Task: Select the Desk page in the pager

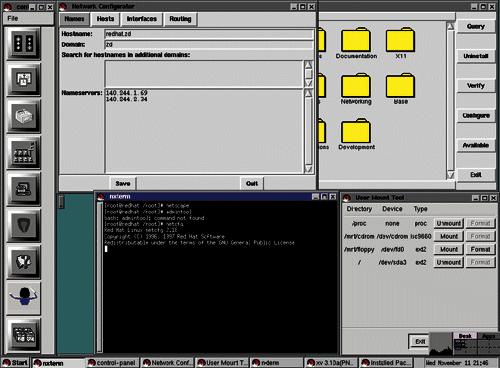Action: tap(465, 336)
